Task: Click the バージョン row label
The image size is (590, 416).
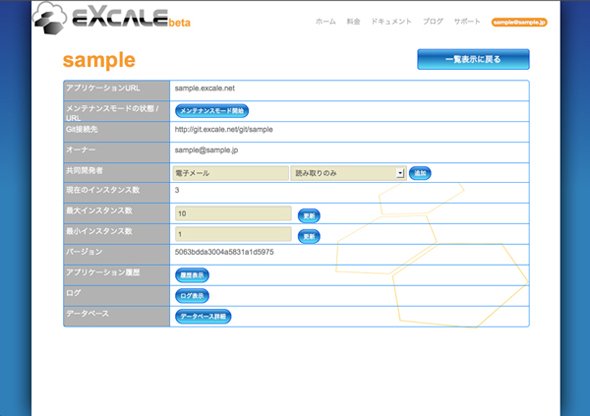Action: tap(84, 252)
